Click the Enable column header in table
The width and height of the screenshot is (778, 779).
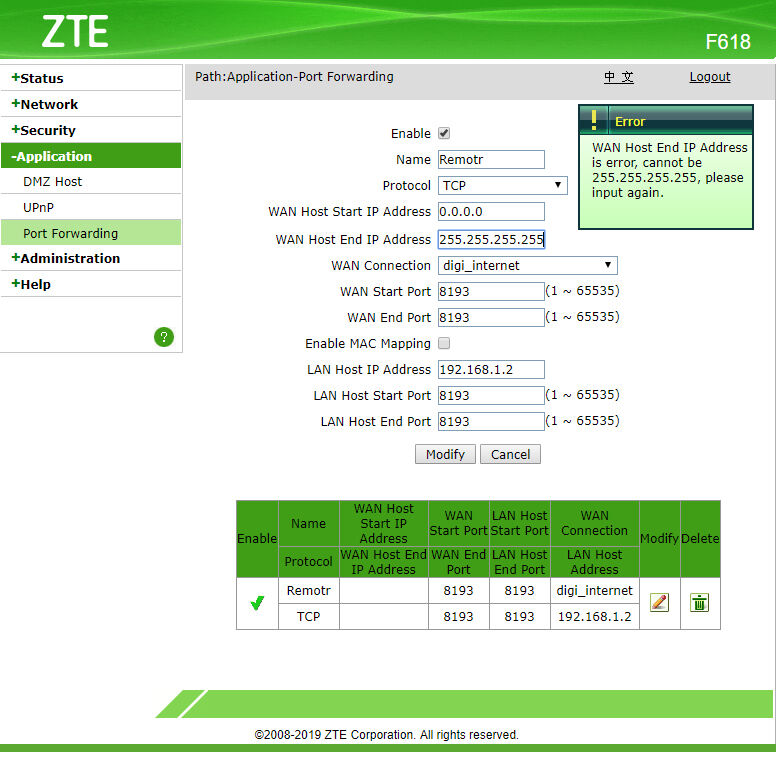pyautogui.click(x=257, y=539)
